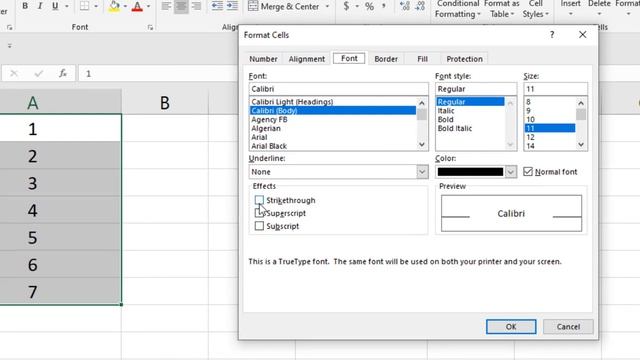Apply percent style number format
640x360 pixels.
pyautogui.click(x=369, y=6)
